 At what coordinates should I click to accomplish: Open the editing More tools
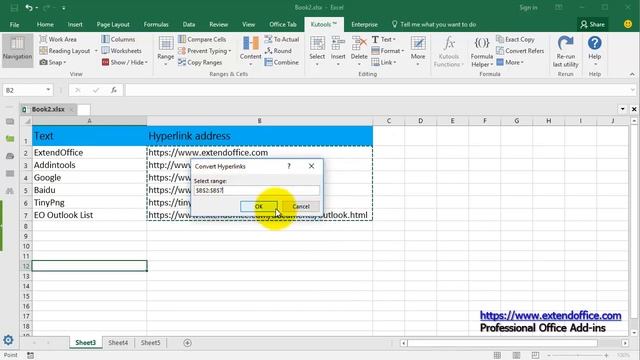[418, 52]
